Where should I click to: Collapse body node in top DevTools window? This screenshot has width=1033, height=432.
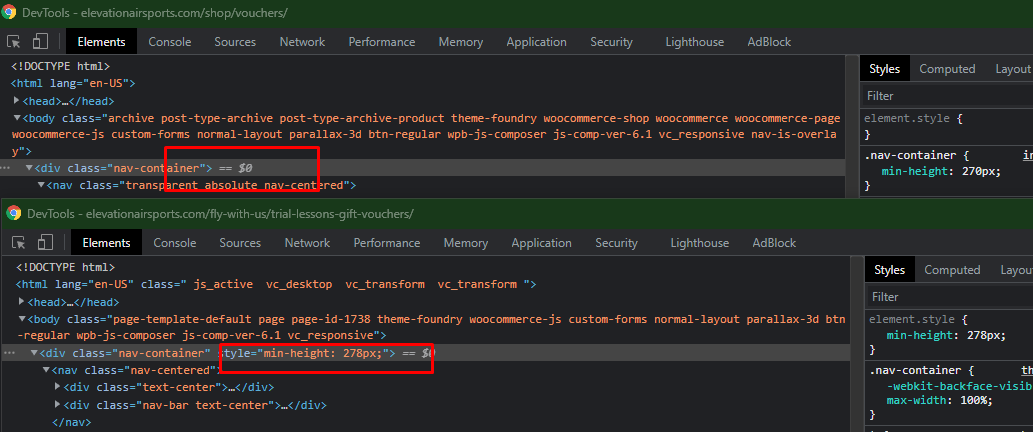click(17, 119)
